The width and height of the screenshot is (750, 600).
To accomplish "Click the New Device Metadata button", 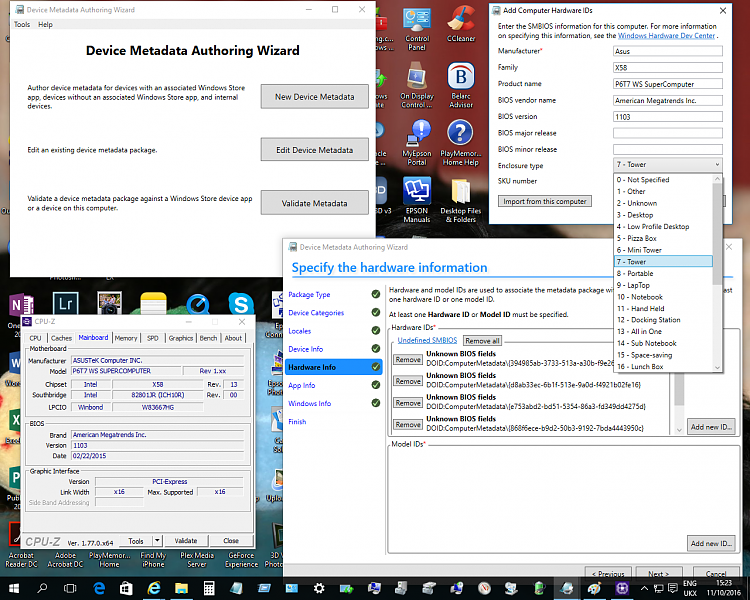I will click(315, 97).
